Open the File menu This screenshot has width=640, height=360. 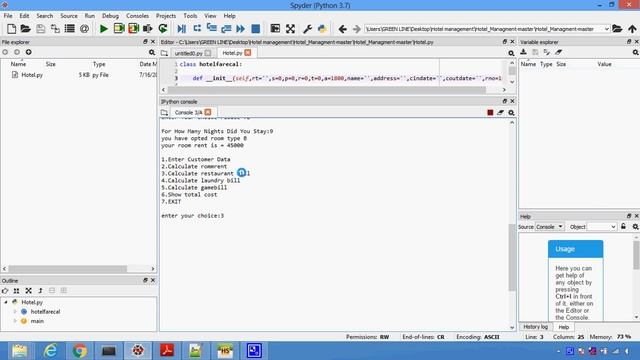click(8, 16)
